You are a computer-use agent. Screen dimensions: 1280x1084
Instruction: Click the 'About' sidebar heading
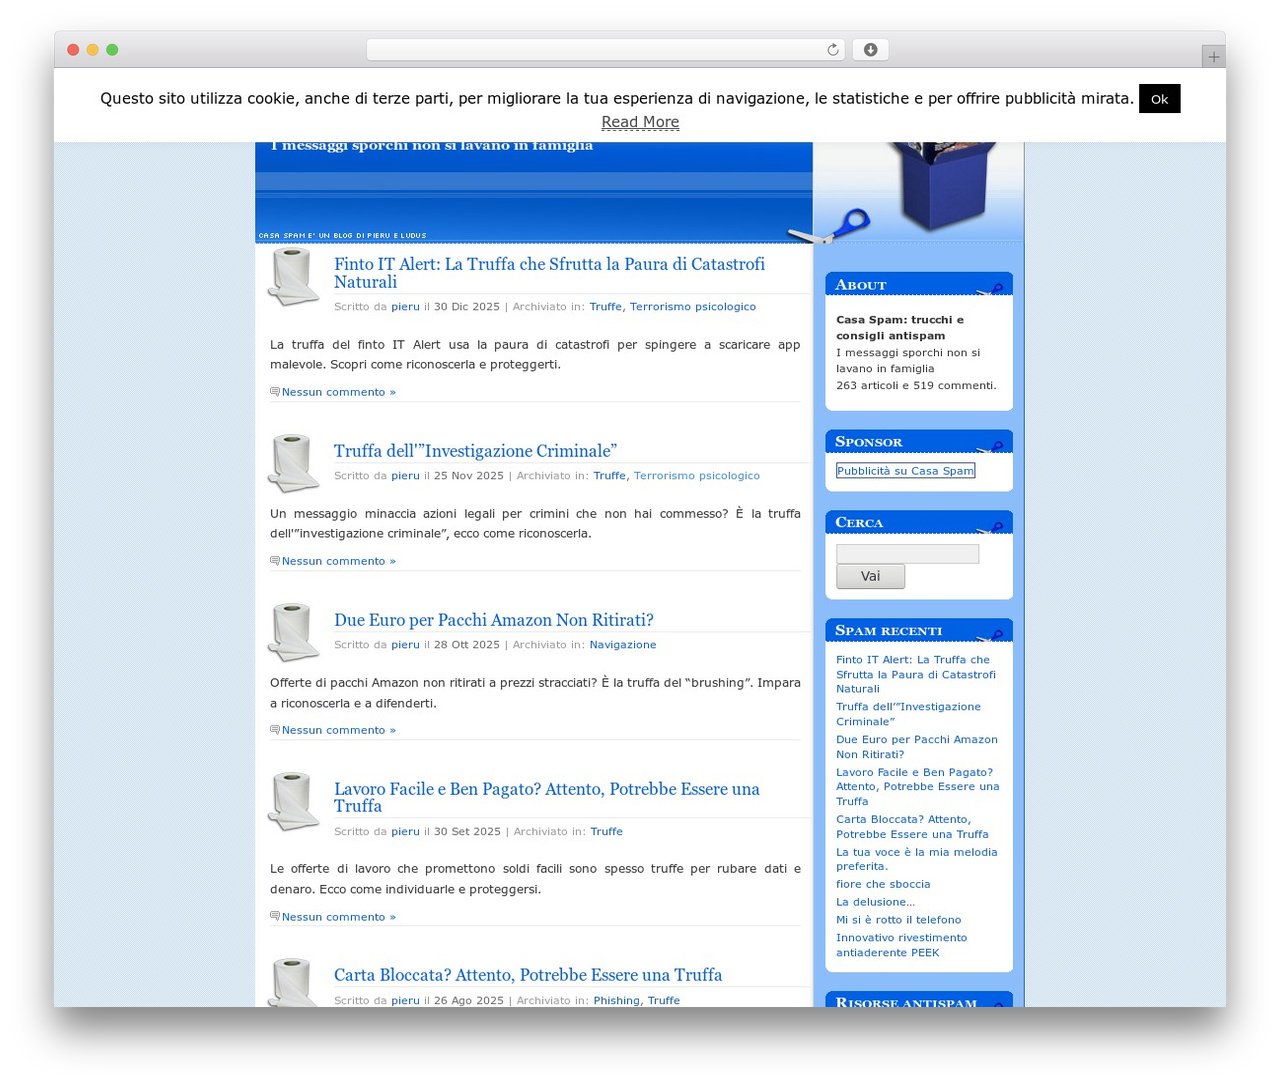(x=861, y=285)
